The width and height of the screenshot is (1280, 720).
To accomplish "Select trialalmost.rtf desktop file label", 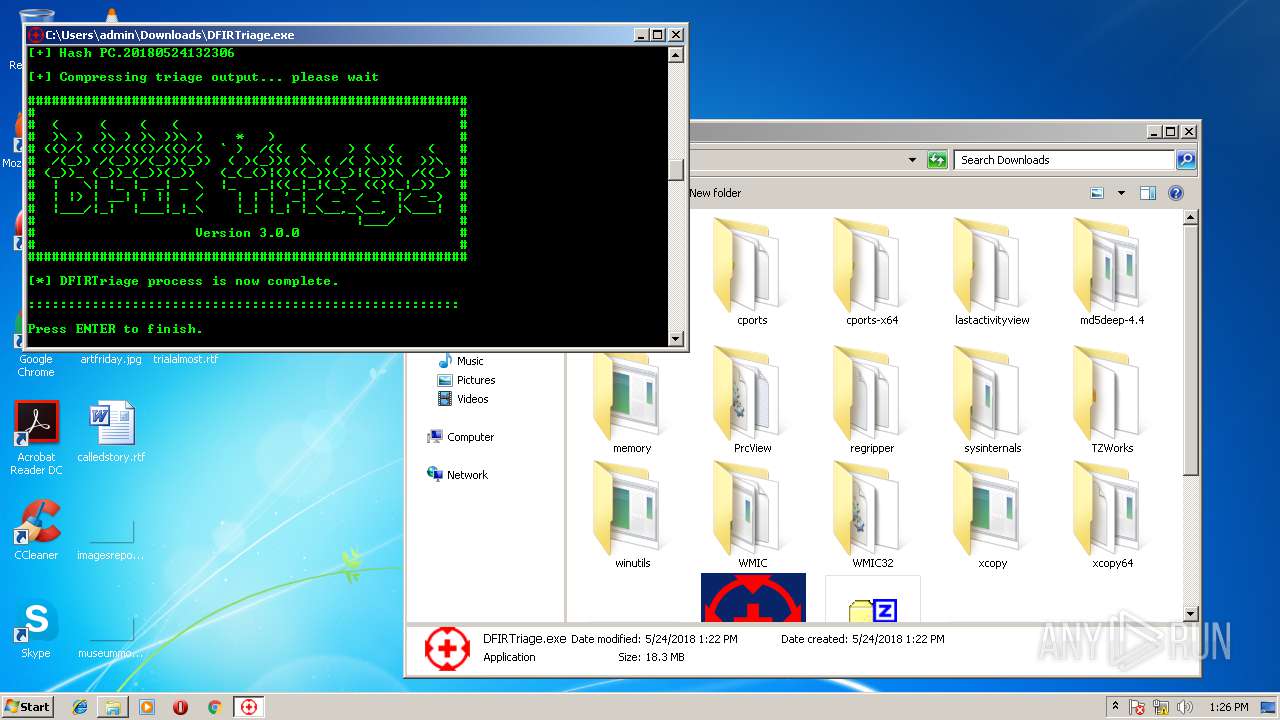I will [x=185, y=359].
